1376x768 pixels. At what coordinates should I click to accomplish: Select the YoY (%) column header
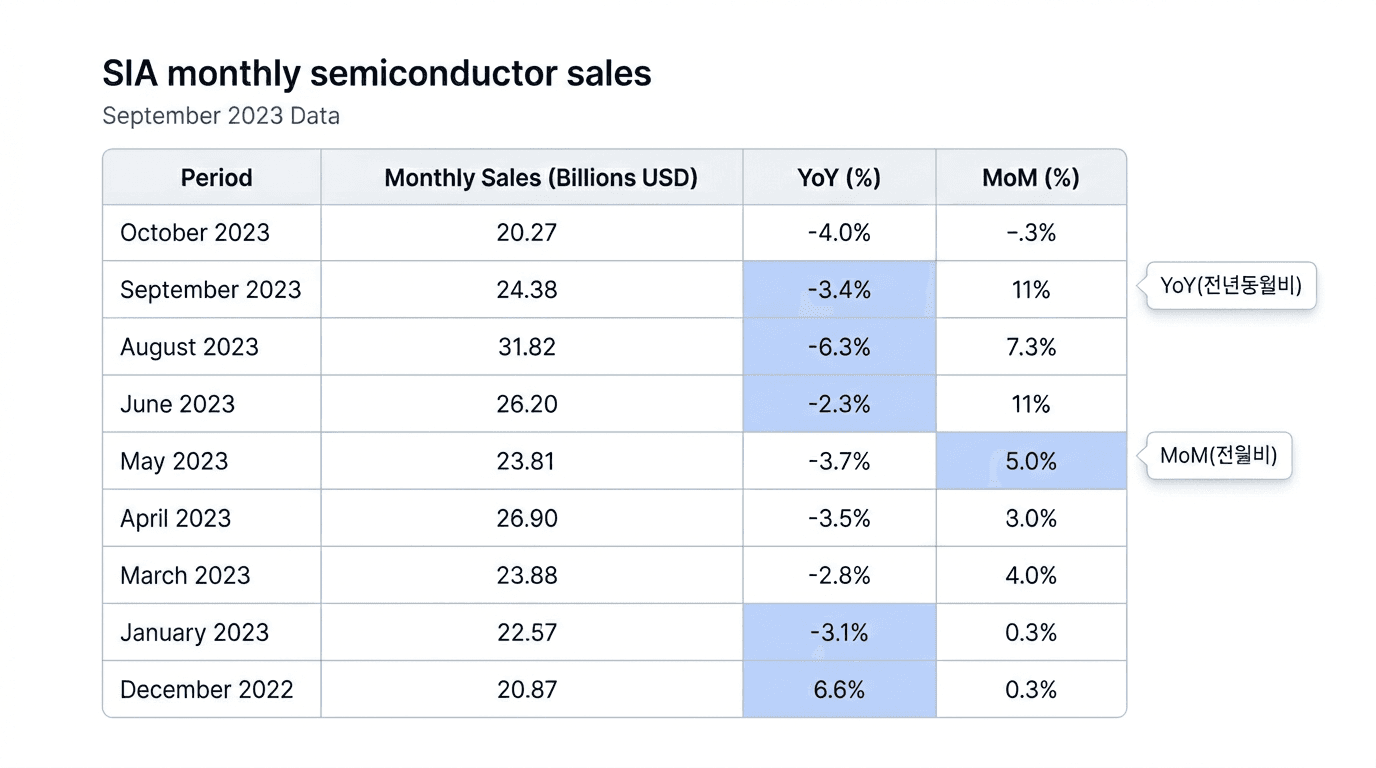839,178
